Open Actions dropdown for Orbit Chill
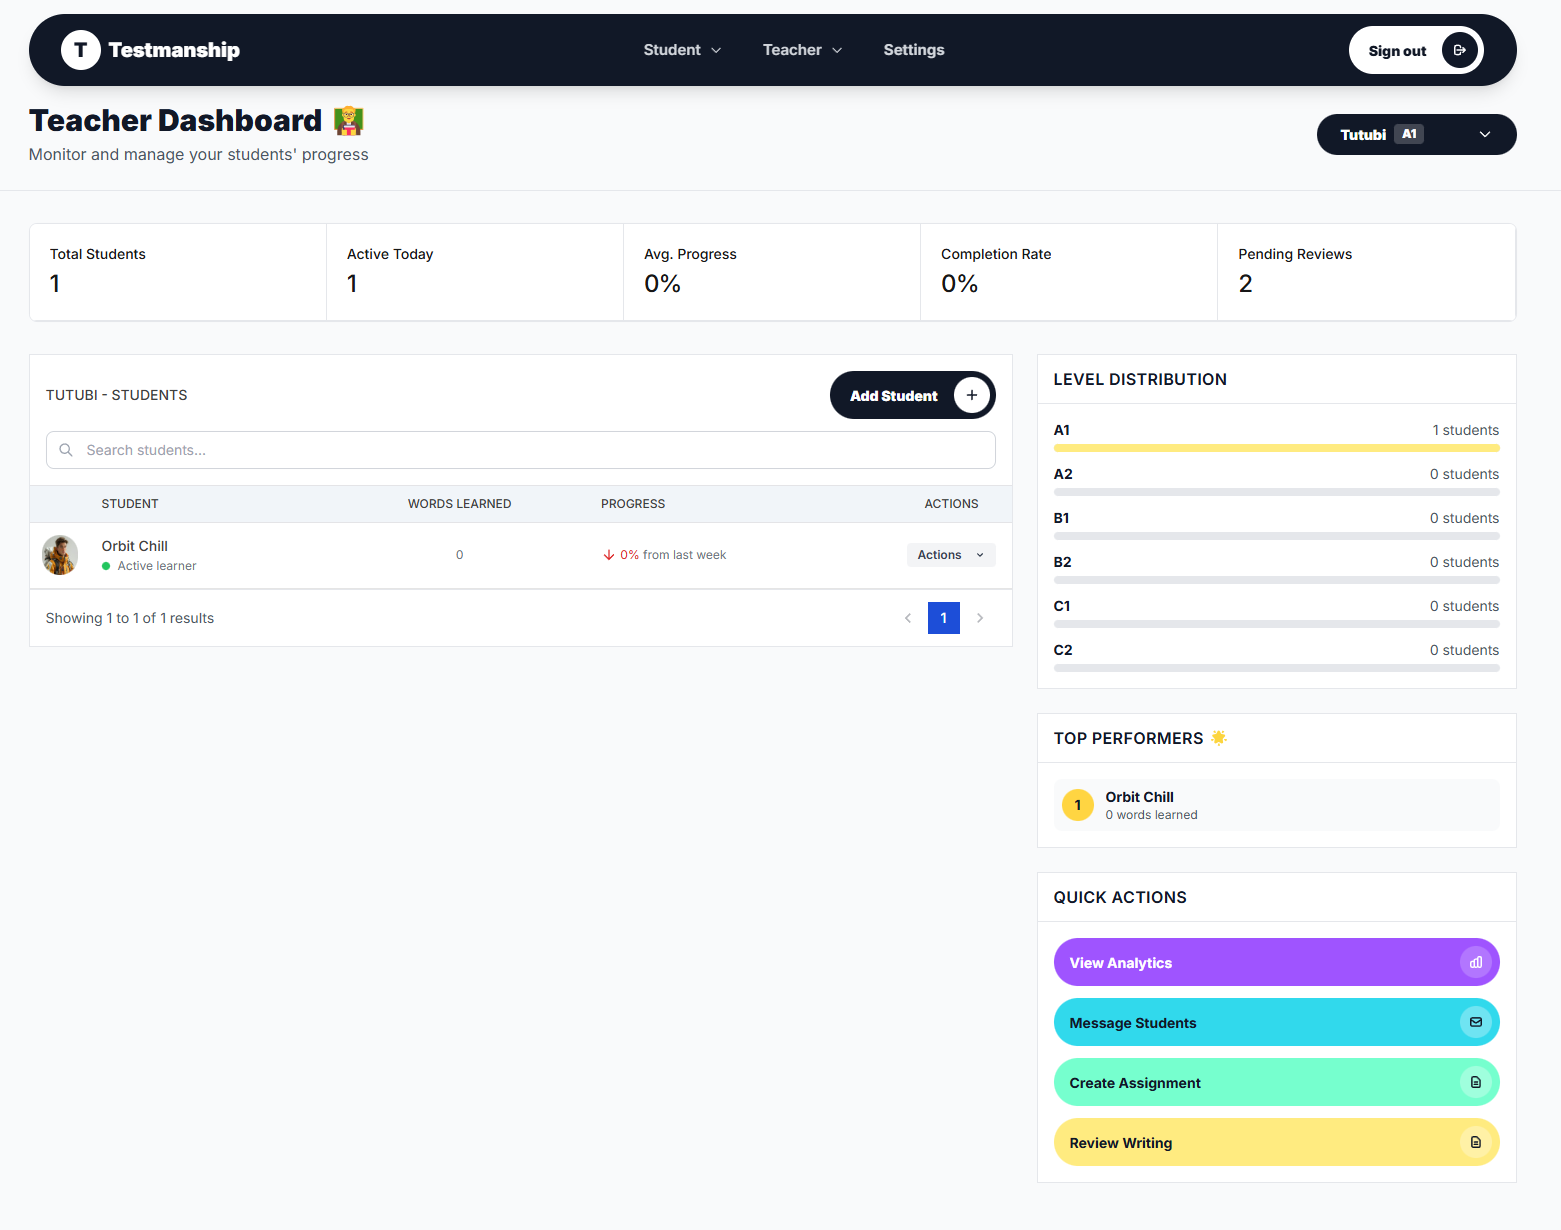Viewport: 1561px width, 1230px height. [950, 555]
